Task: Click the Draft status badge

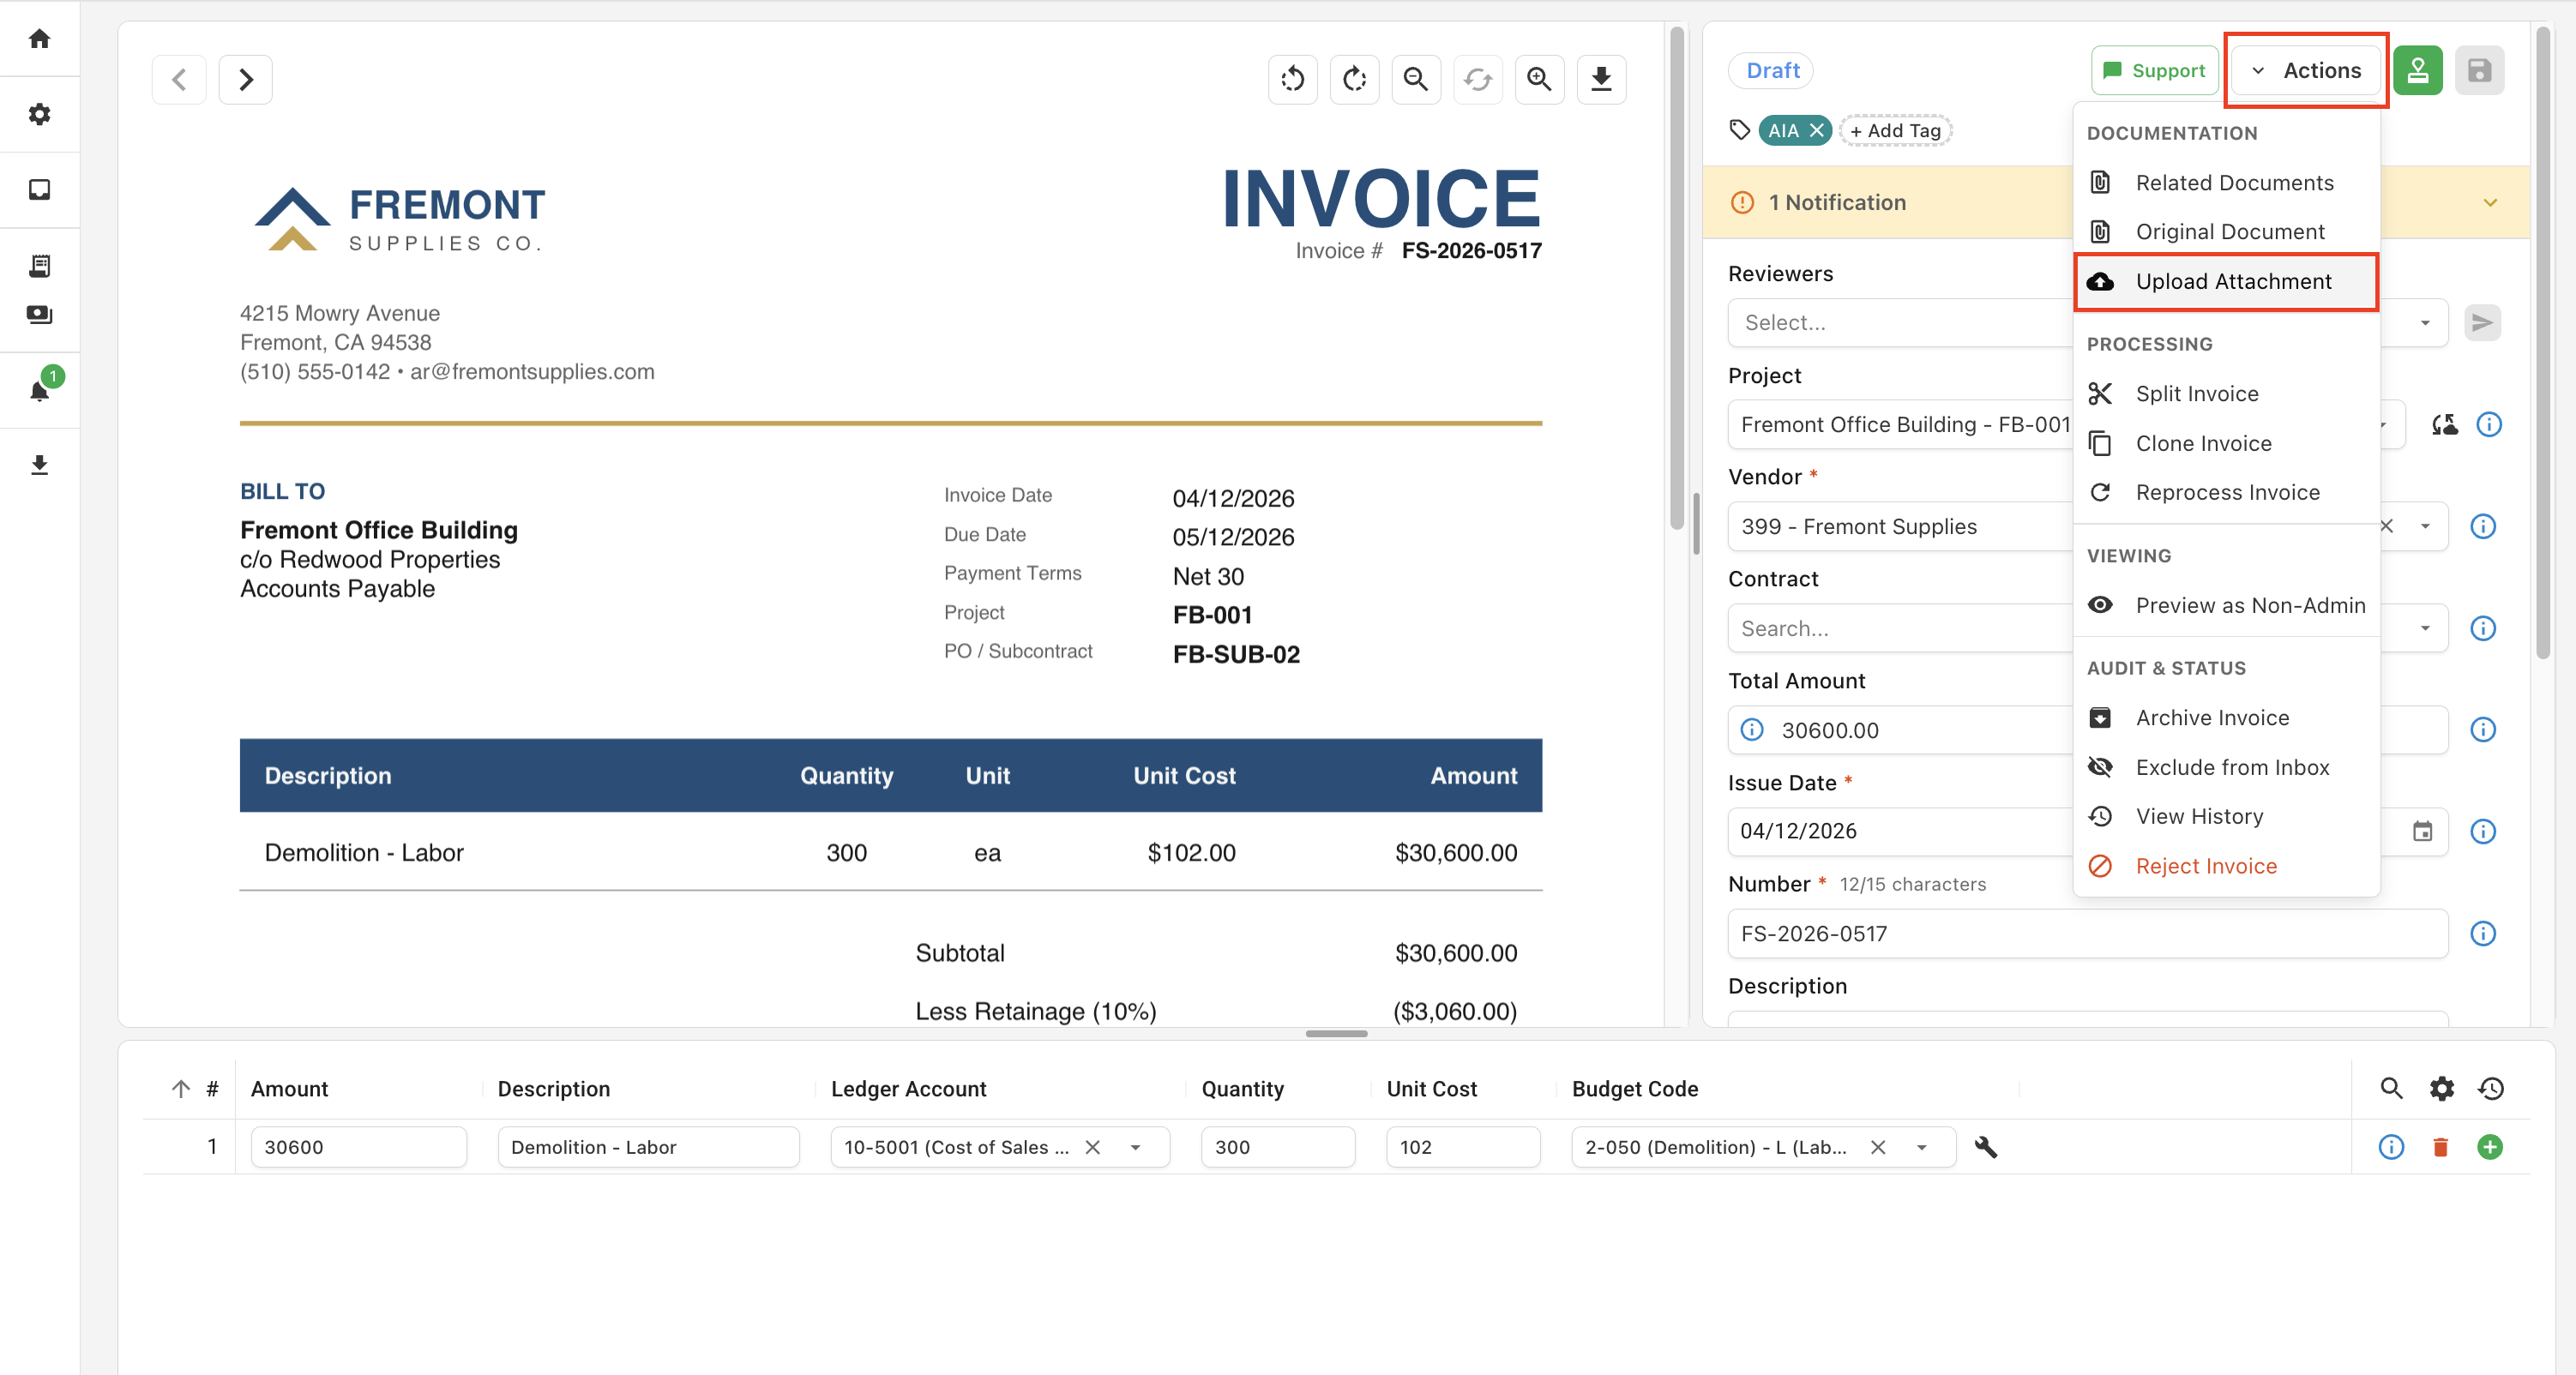Action: tap(1772, 70)
